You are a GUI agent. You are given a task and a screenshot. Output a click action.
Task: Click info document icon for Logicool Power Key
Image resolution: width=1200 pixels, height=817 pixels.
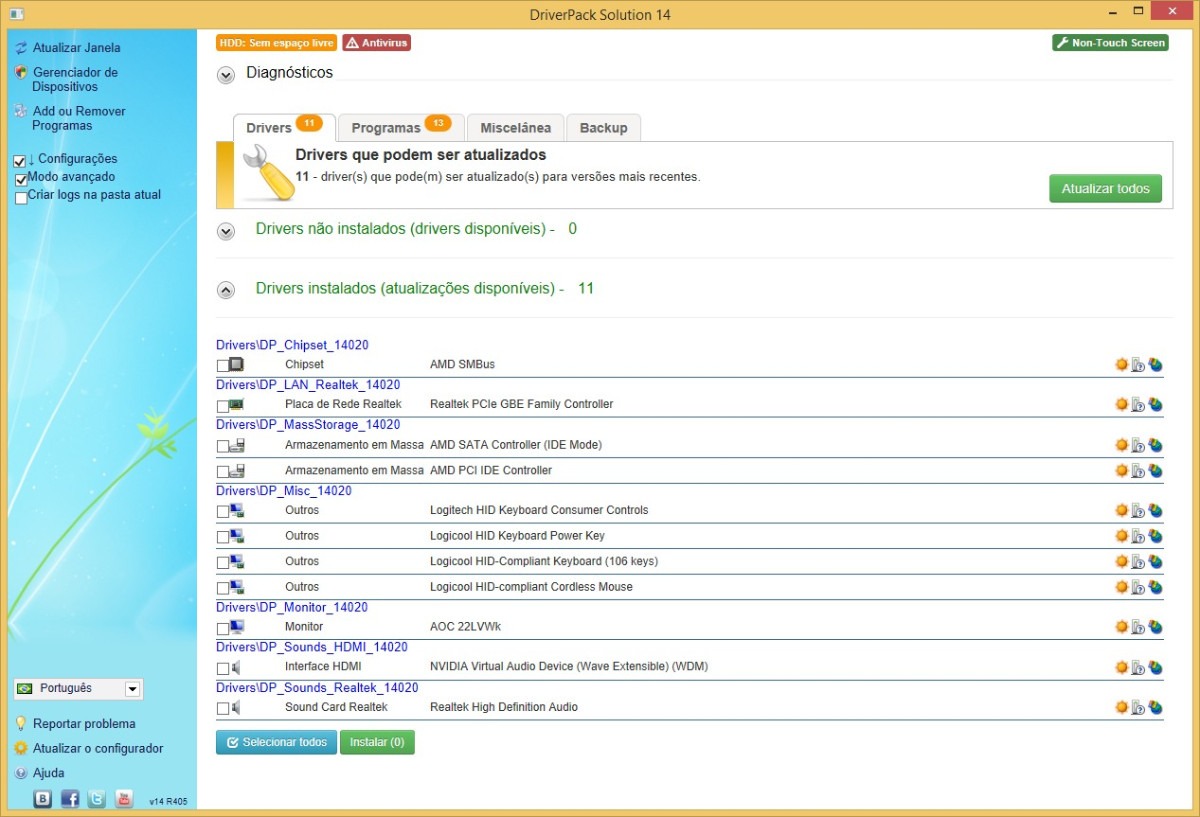click(x=1138, y=537)
